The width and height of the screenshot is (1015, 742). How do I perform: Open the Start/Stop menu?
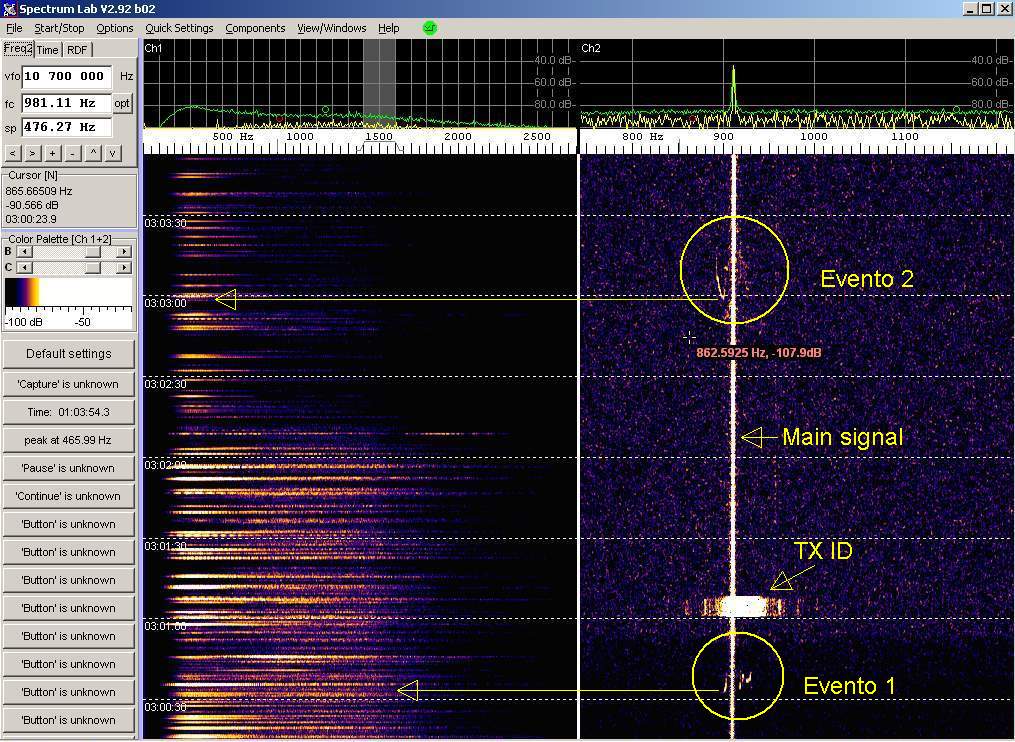tap(59, 28)
